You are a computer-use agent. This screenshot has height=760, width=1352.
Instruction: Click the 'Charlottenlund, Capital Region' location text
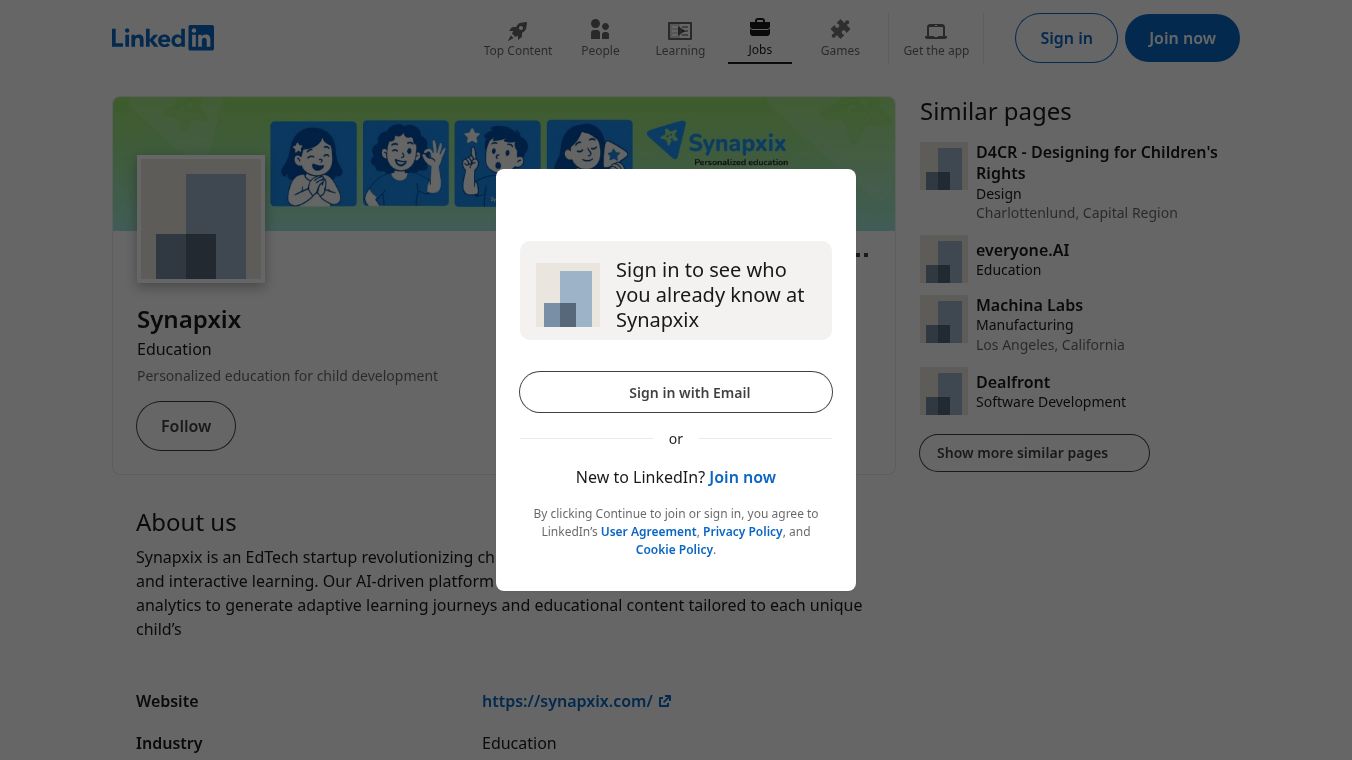coord(1076,213)
